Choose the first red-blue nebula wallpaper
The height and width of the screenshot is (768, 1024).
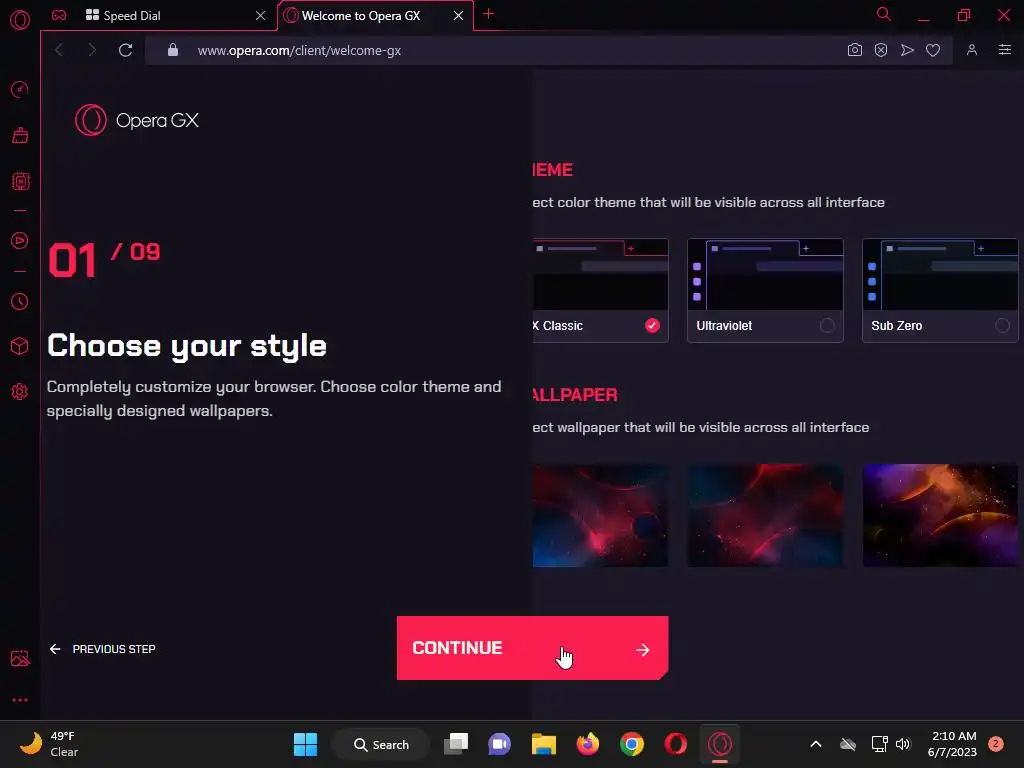point(600,515)
